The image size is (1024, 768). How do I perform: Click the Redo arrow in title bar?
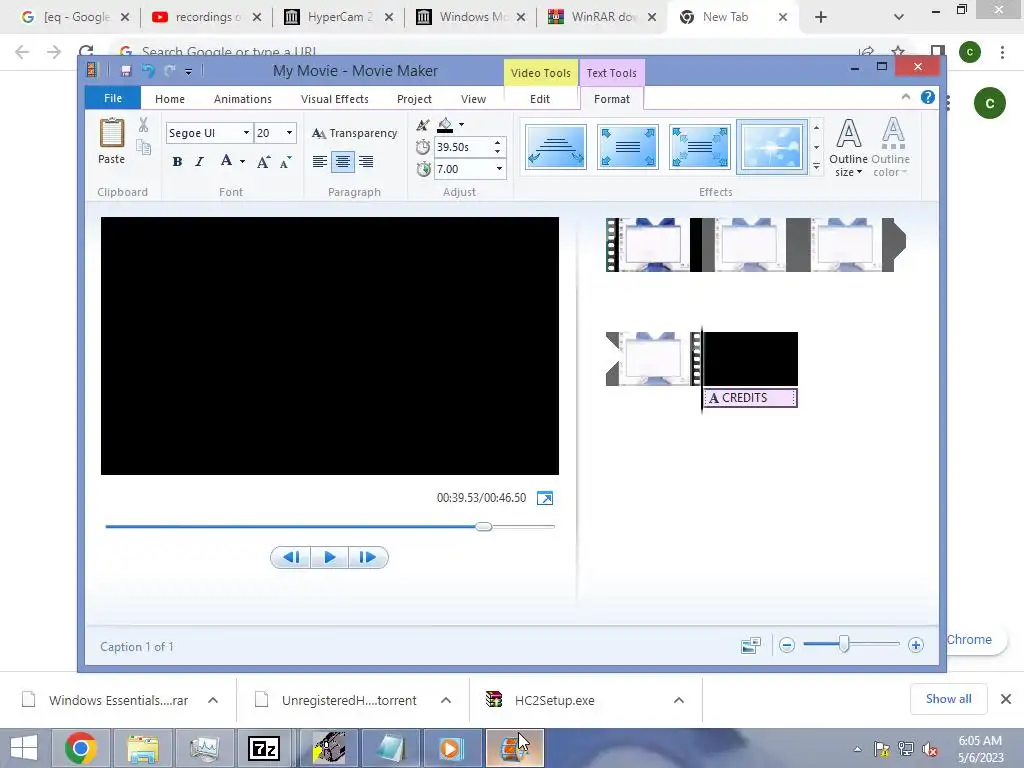[170, 71]
